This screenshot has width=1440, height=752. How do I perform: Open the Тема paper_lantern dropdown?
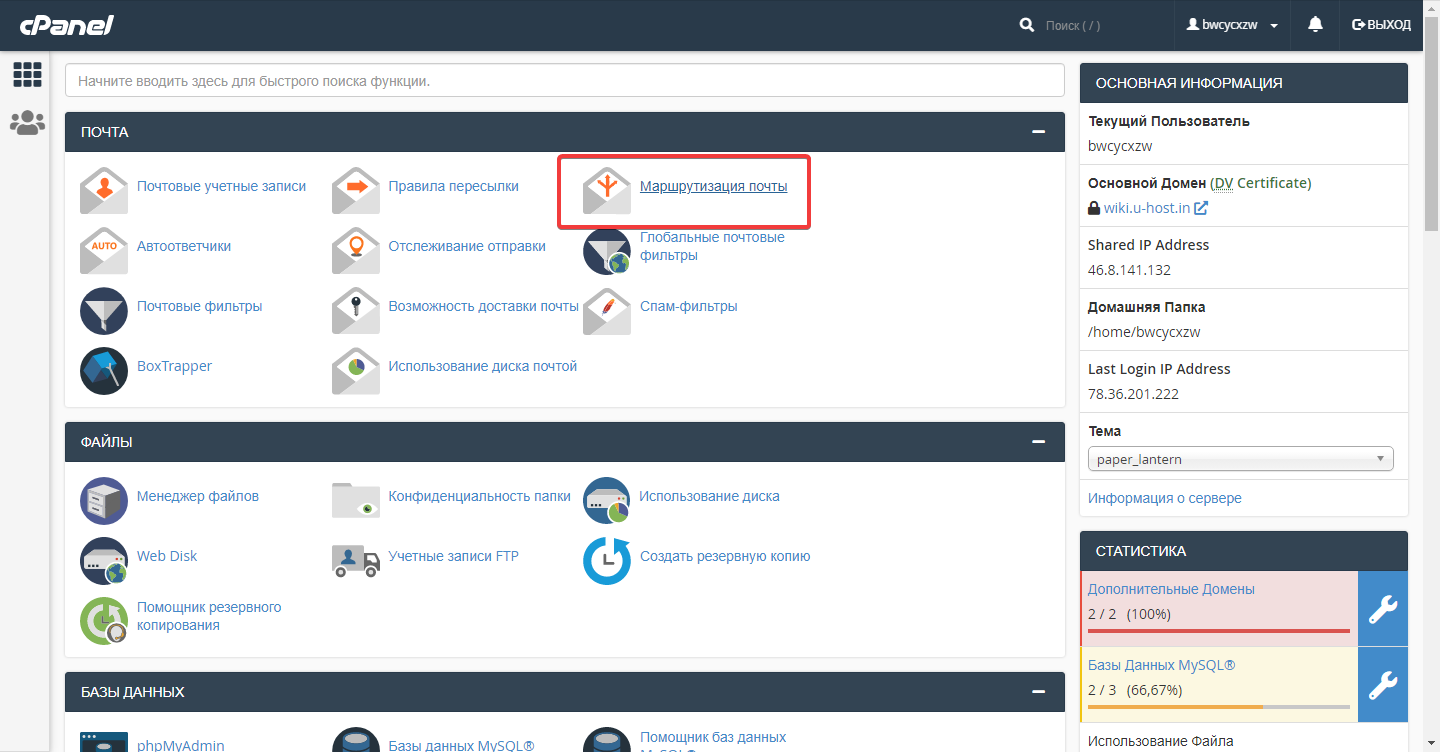[x=1241, y=459]
